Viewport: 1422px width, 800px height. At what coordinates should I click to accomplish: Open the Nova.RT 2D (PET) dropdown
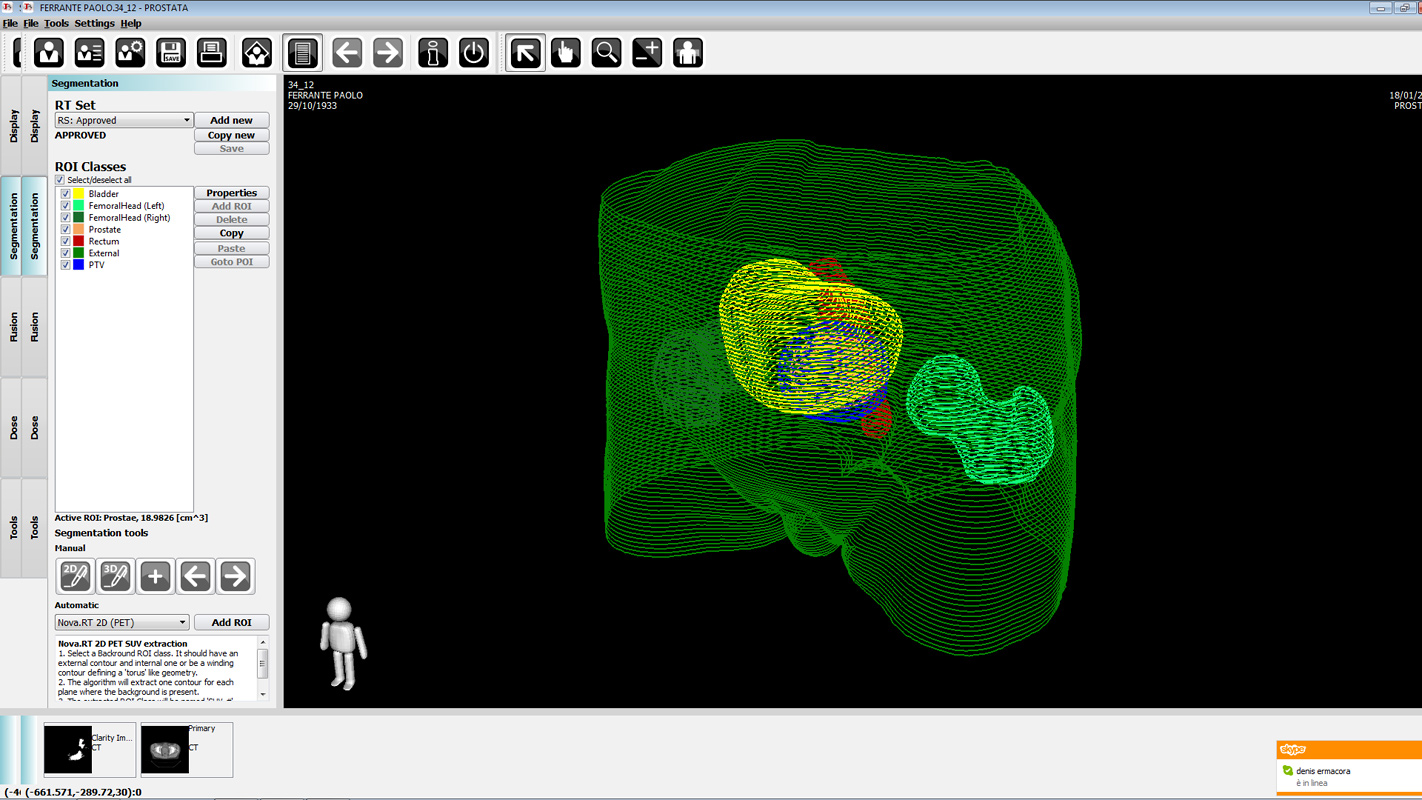coord(121,622)
